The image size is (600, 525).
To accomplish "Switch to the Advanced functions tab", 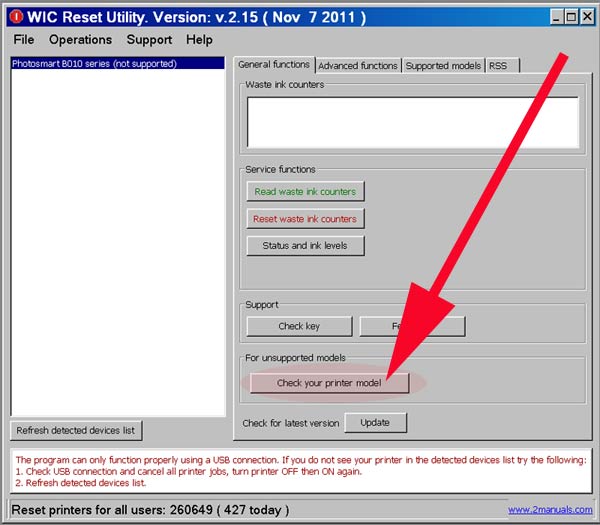I will 357,66.
